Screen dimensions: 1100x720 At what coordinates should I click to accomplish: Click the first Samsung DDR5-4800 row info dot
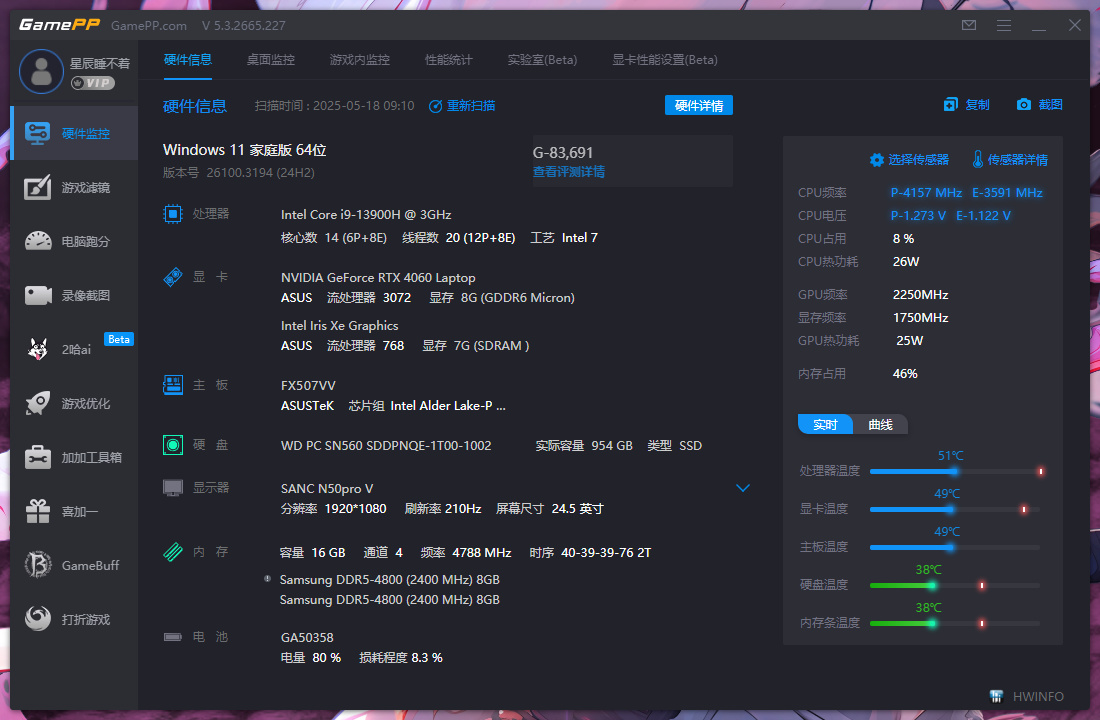pyautogui.click(x=267, y=579)
